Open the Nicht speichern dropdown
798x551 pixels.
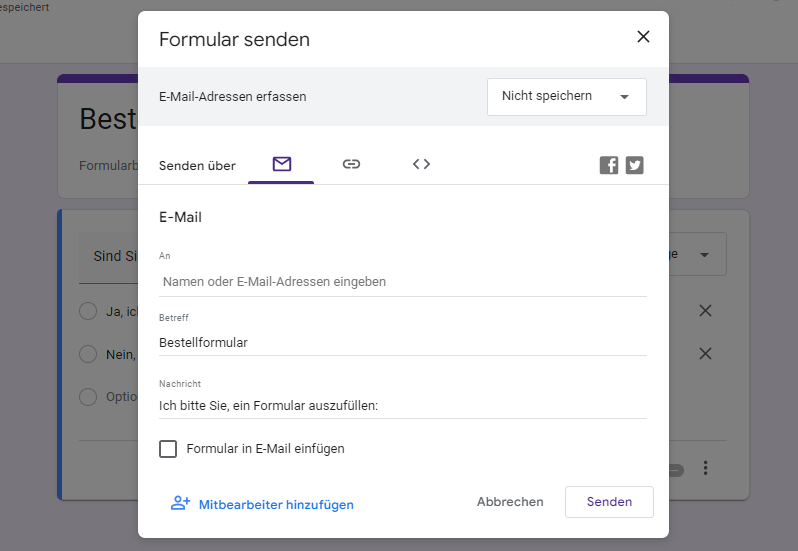(x=566, y=97)
